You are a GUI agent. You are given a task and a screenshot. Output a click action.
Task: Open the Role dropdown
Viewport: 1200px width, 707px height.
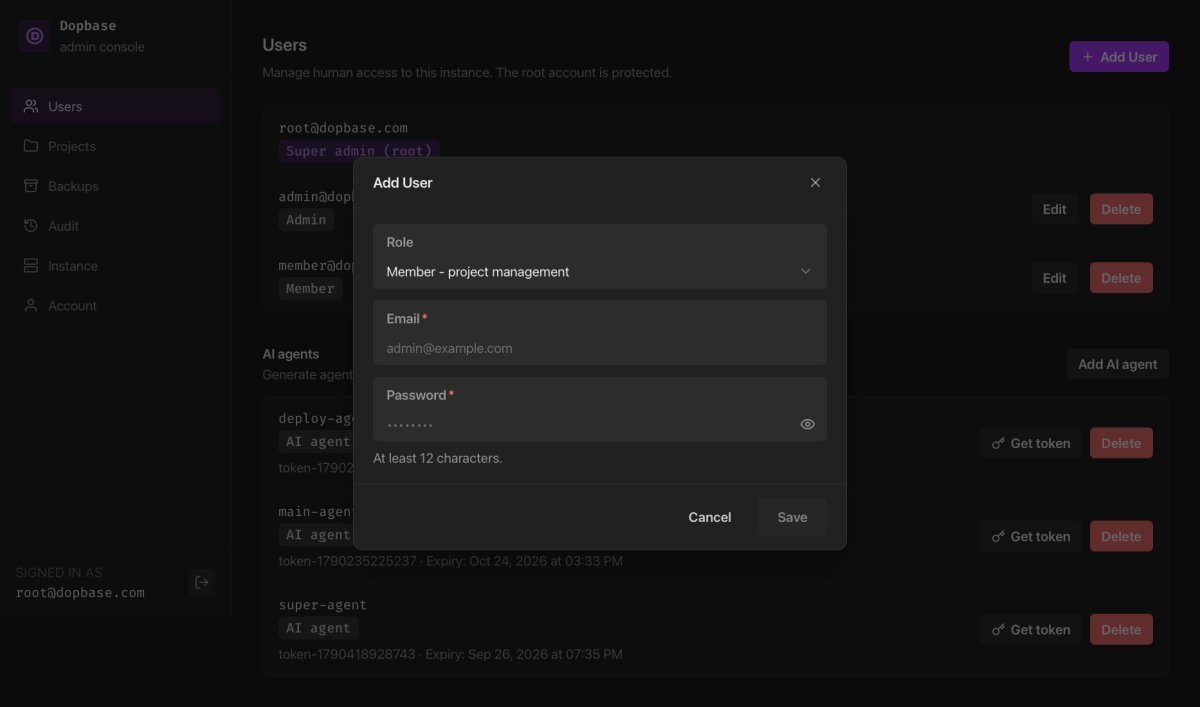(x=600, y=256)
